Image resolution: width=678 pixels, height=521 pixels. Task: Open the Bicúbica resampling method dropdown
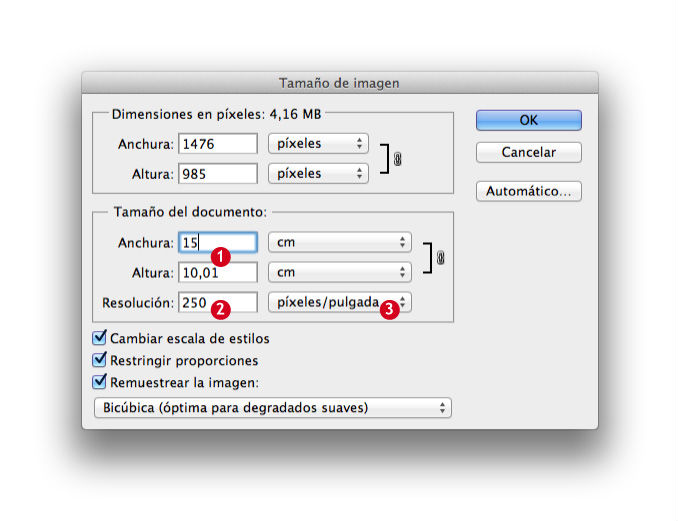pos(273,408)
